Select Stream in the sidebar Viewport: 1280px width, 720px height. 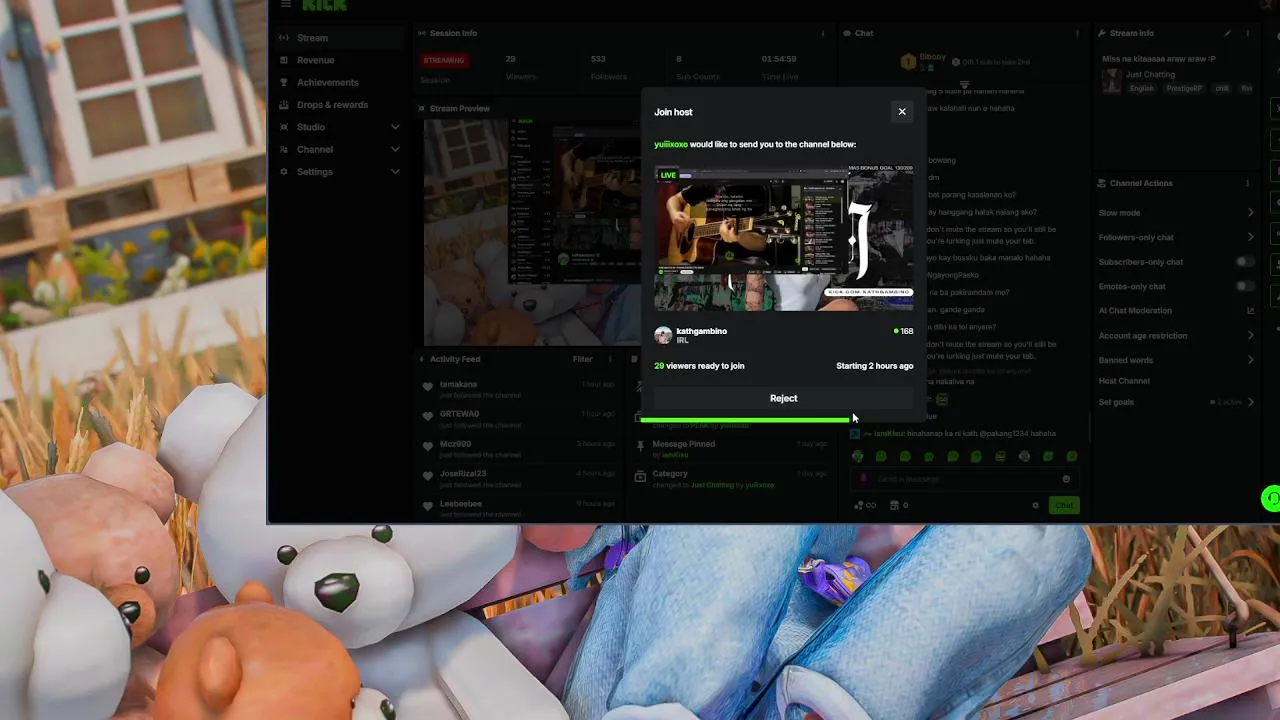pos(339,38)
